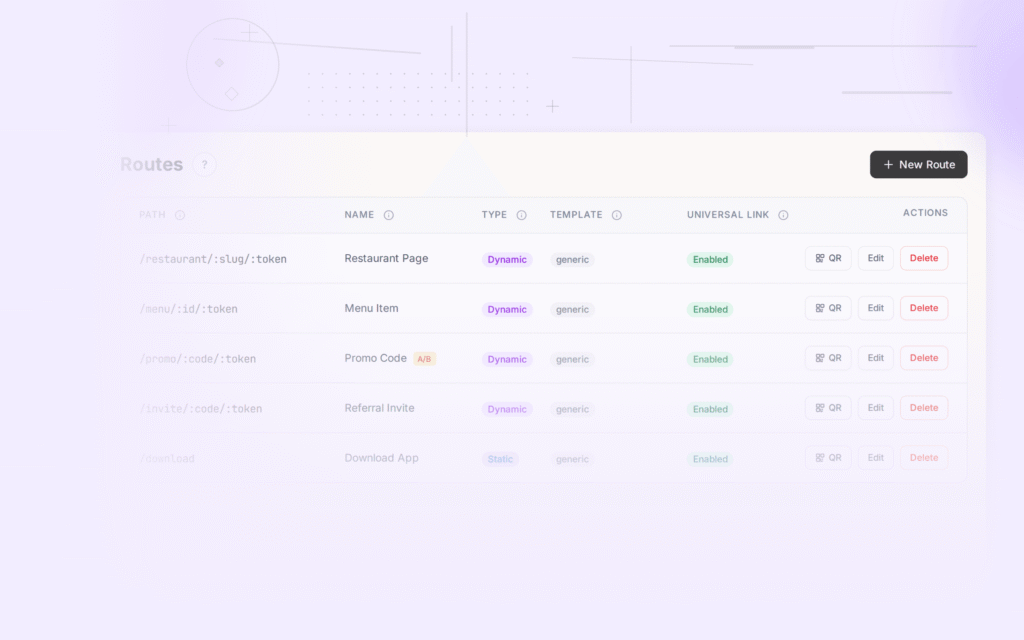1024x640 pixels.
Task: Create a new route with New Route button
Action: point(918,164)
